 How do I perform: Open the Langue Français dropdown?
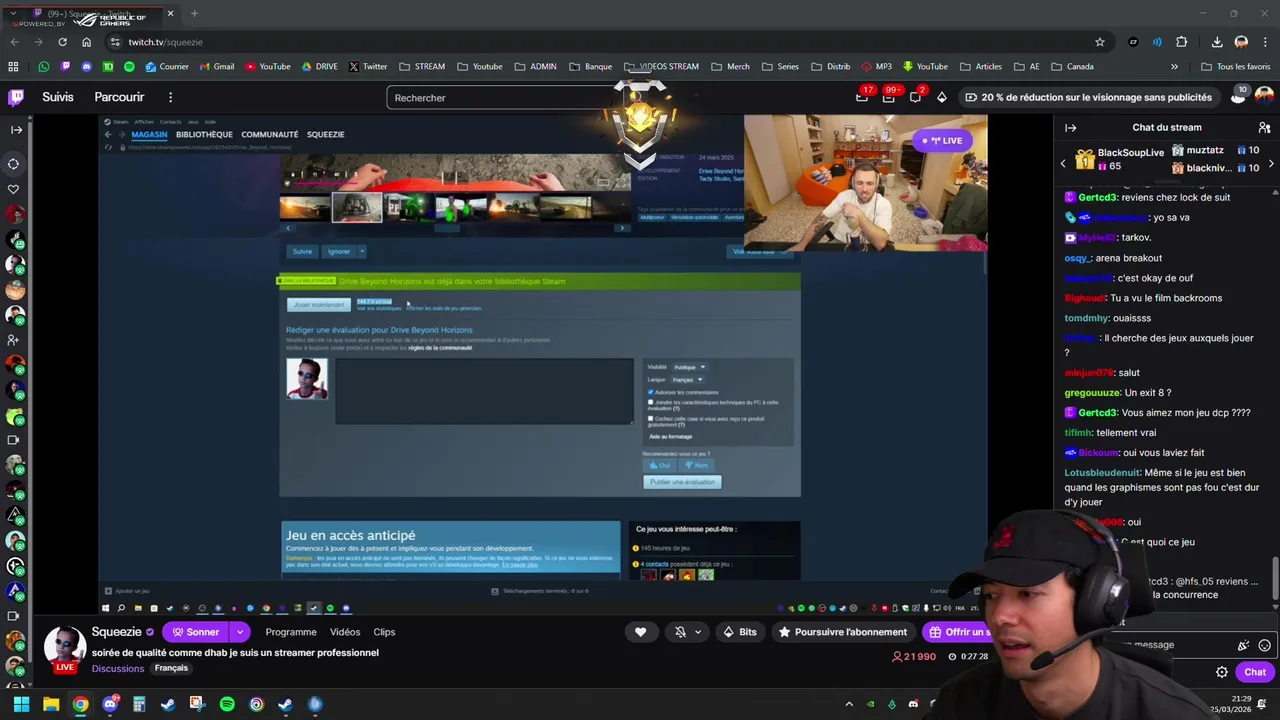click(x=686, y=380)
